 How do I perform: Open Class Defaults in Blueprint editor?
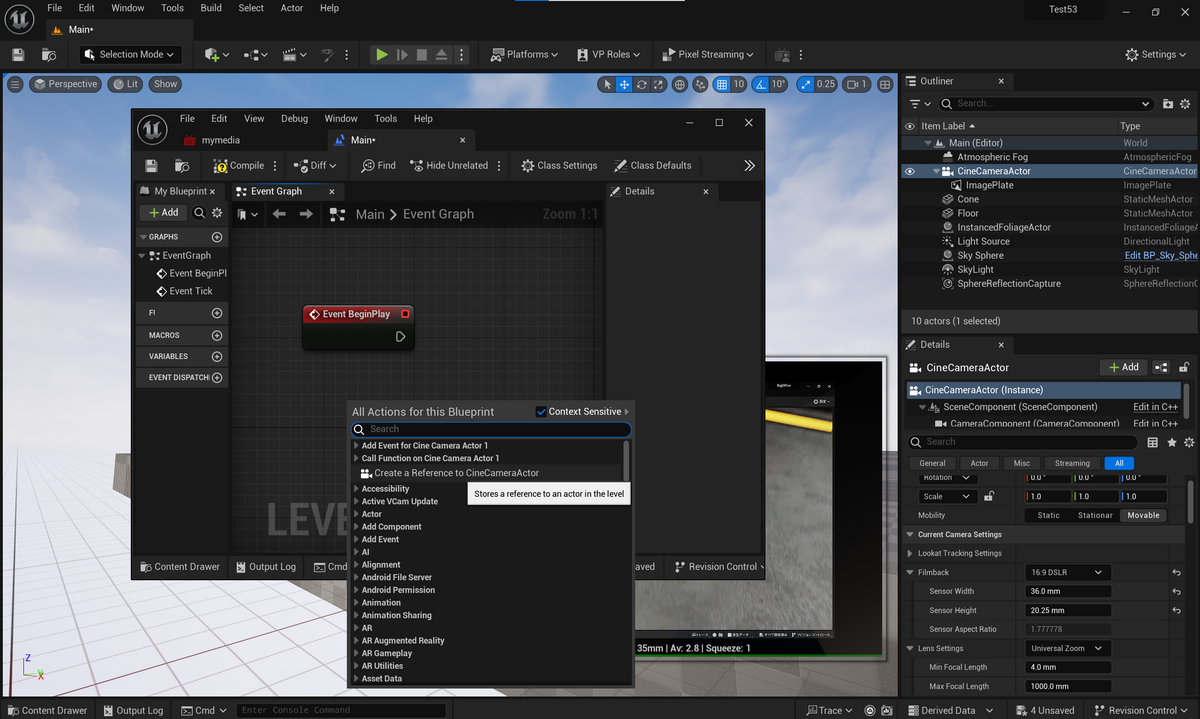[653, 166]
